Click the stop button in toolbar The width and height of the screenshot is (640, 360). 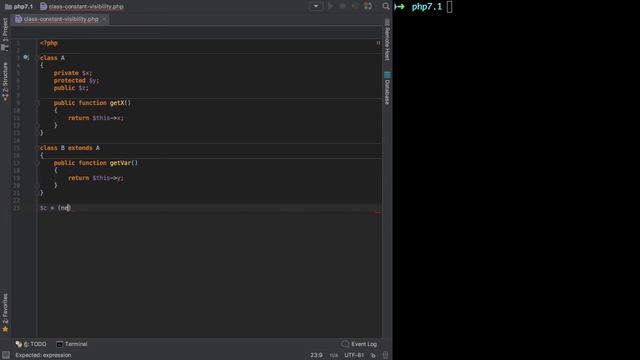[x=355, y=7]
